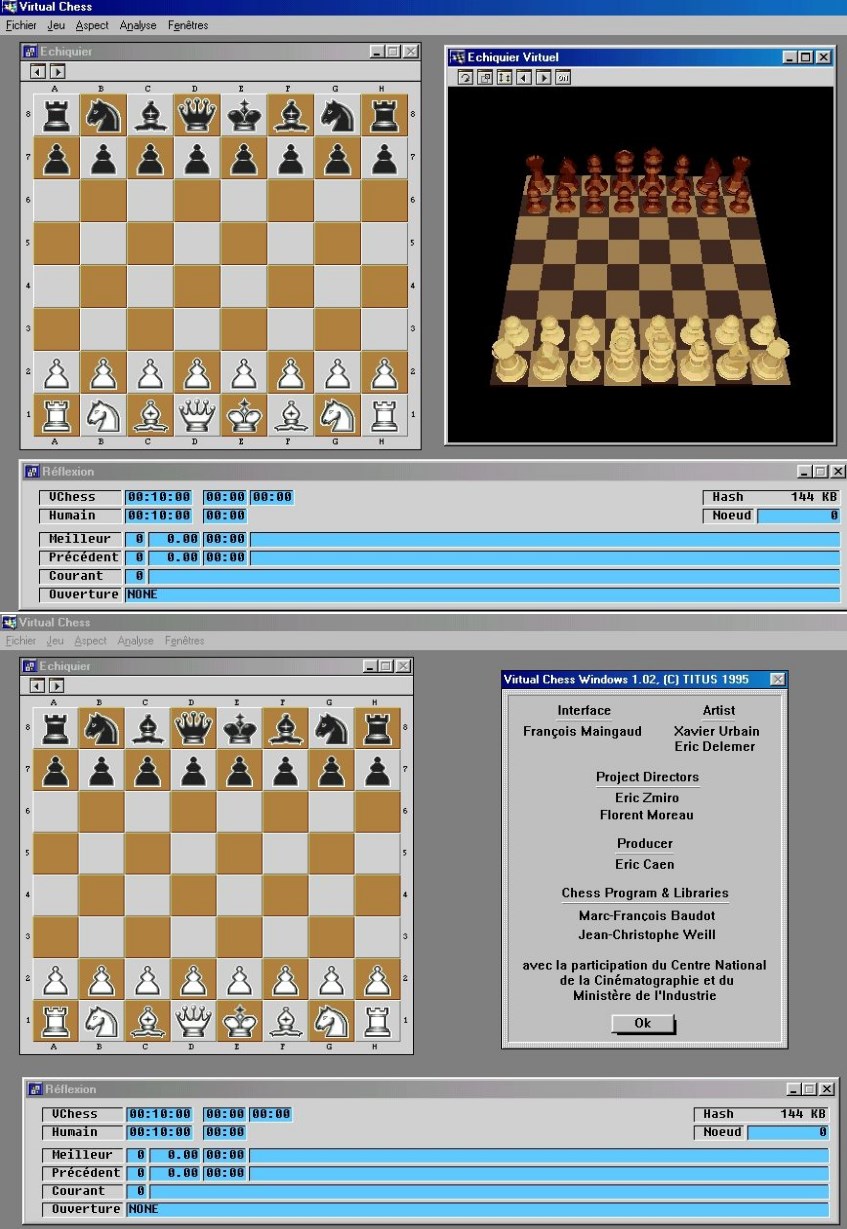This screenshot has height=1229, width=847.
Task: Select the black queen on D8, lower Echiquier board
Action: pos(193,728)
